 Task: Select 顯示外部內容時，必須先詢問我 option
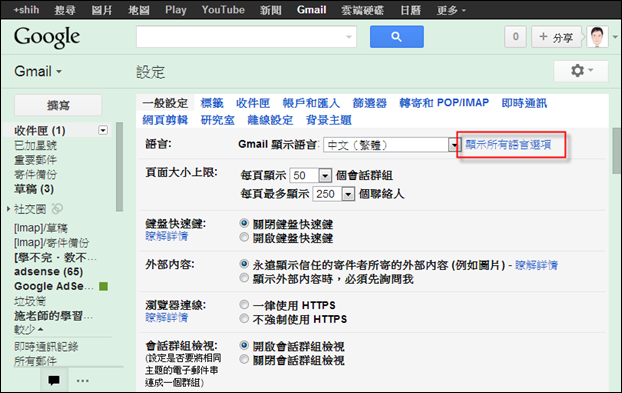tap(244, 278)
